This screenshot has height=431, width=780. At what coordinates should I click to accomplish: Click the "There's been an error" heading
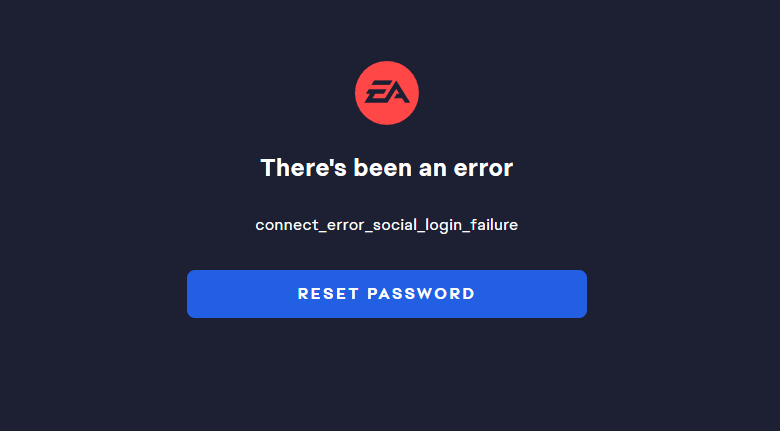pos(387,167)
